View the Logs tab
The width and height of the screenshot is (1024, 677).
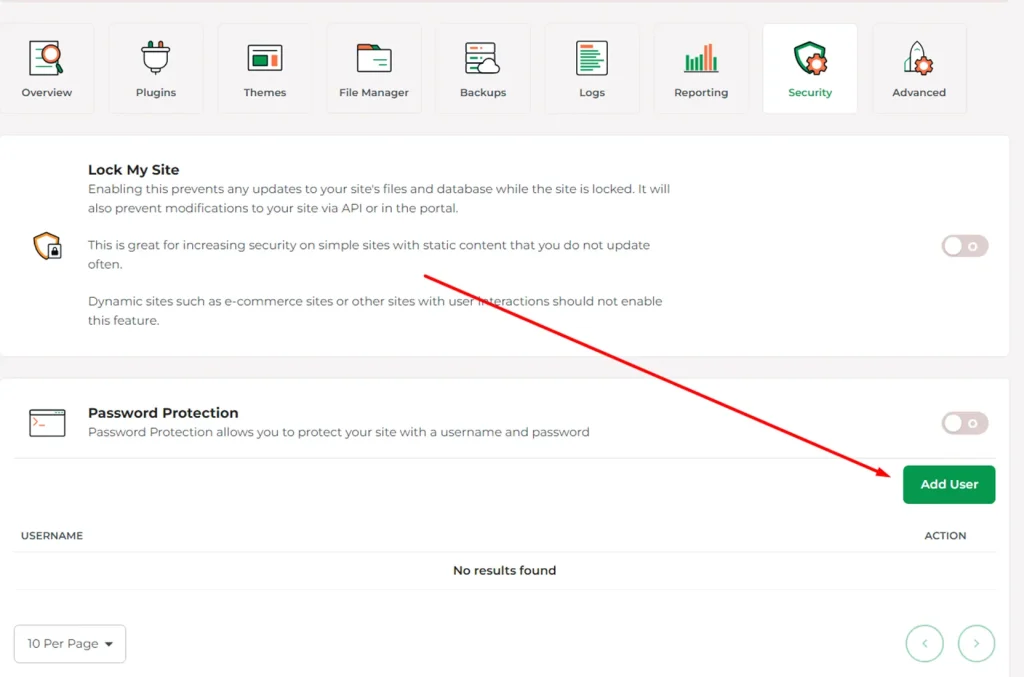(x=592, y=69)
